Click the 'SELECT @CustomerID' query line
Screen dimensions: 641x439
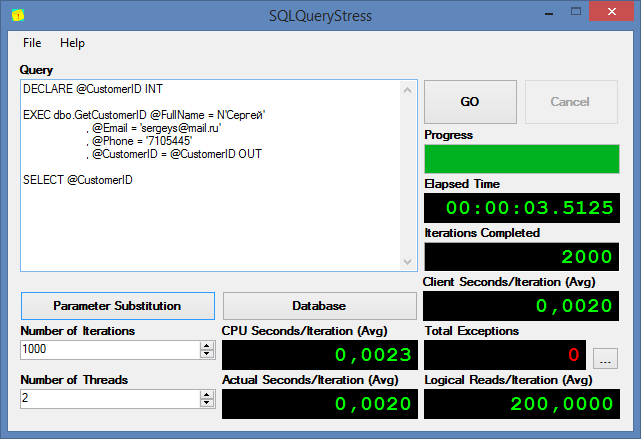click(78, 180)
